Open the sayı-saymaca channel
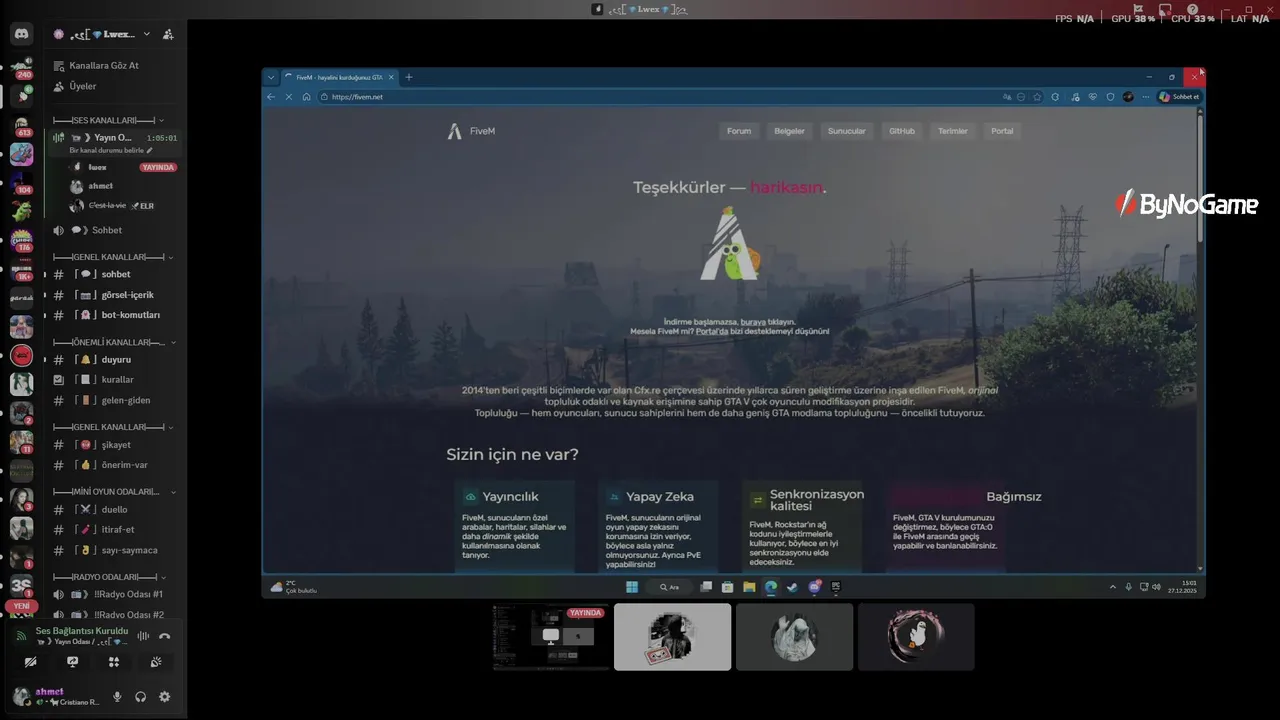Viewport: 1280px width, 720px height. point(114,550)
